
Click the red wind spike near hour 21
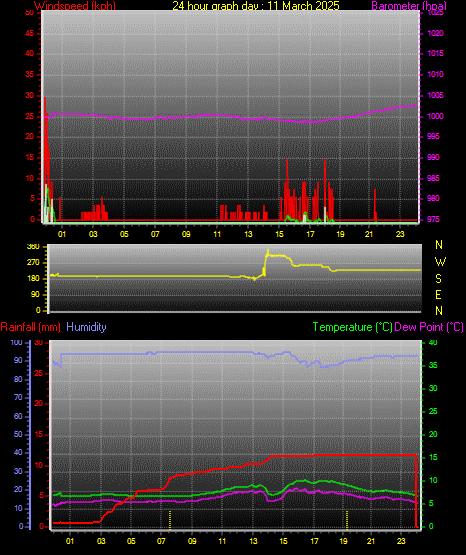375,205
